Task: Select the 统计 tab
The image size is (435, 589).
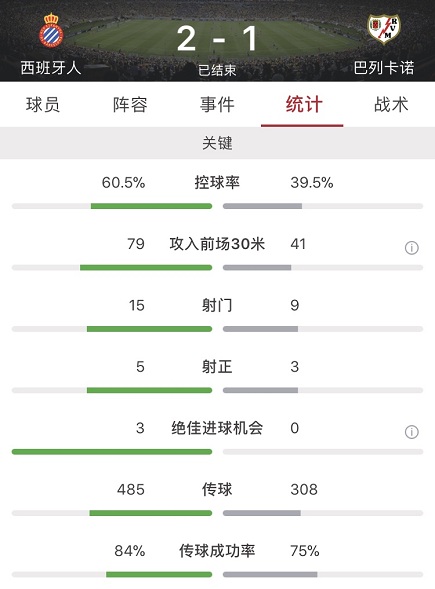Action: coord(304,104)
